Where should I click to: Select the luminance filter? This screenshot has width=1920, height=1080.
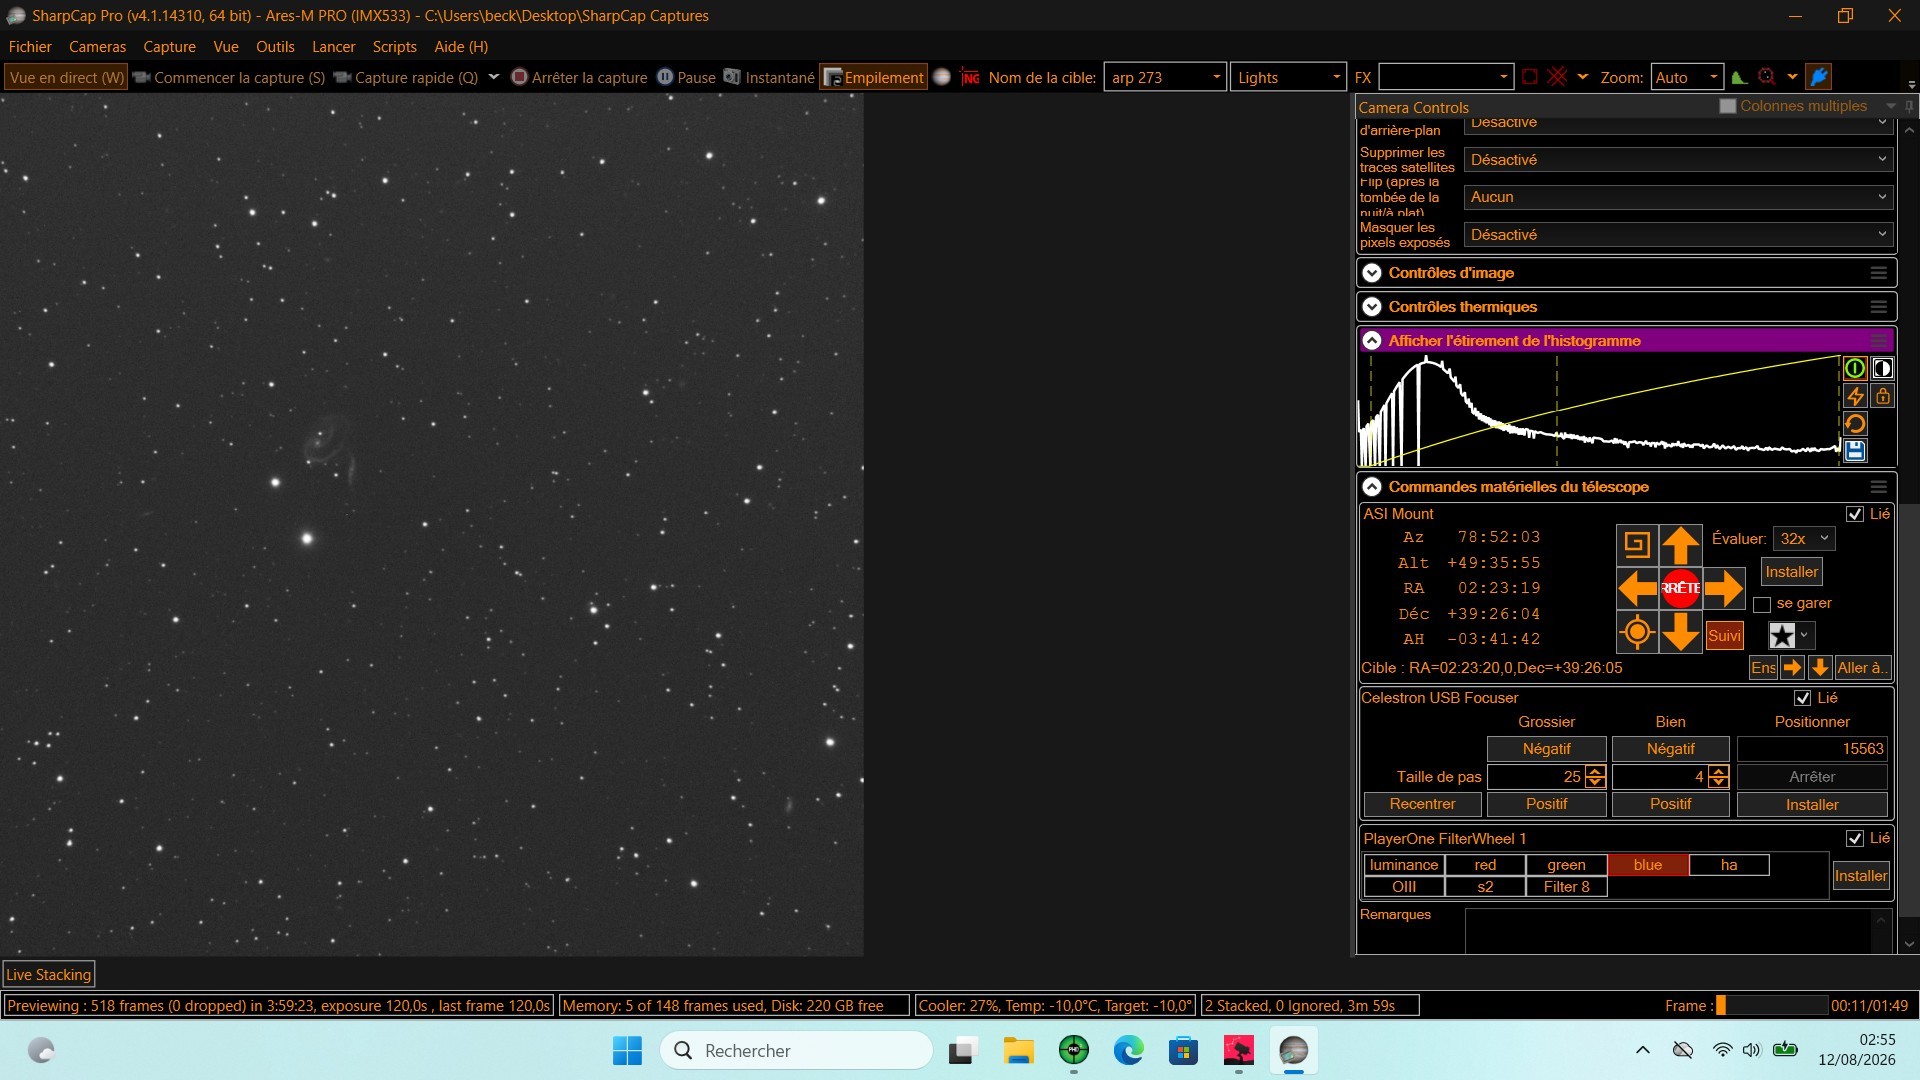coord(1403,865)
